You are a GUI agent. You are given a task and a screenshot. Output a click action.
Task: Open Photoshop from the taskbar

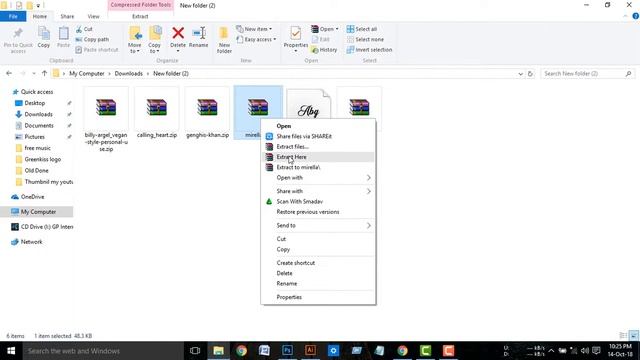287,351
